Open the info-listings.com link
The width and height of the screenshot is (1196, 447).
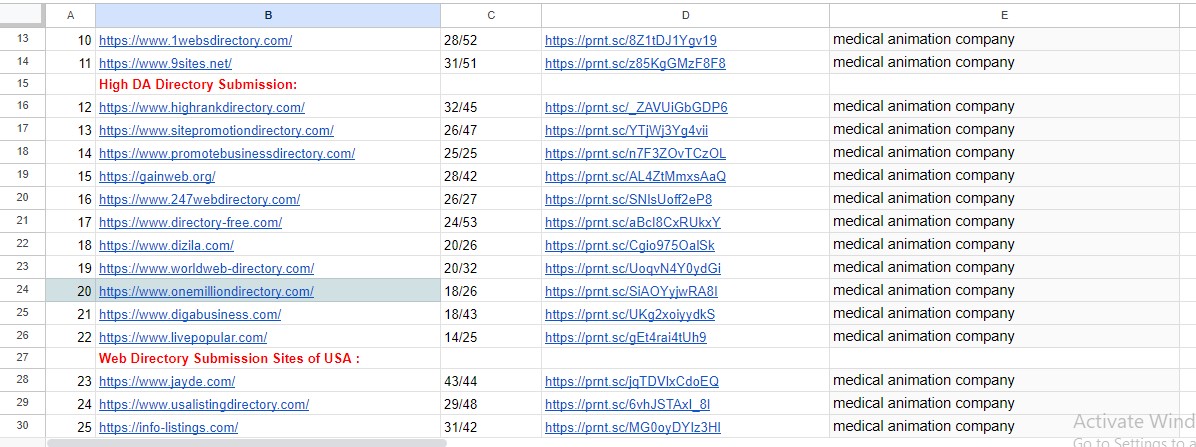coord(168,428)
